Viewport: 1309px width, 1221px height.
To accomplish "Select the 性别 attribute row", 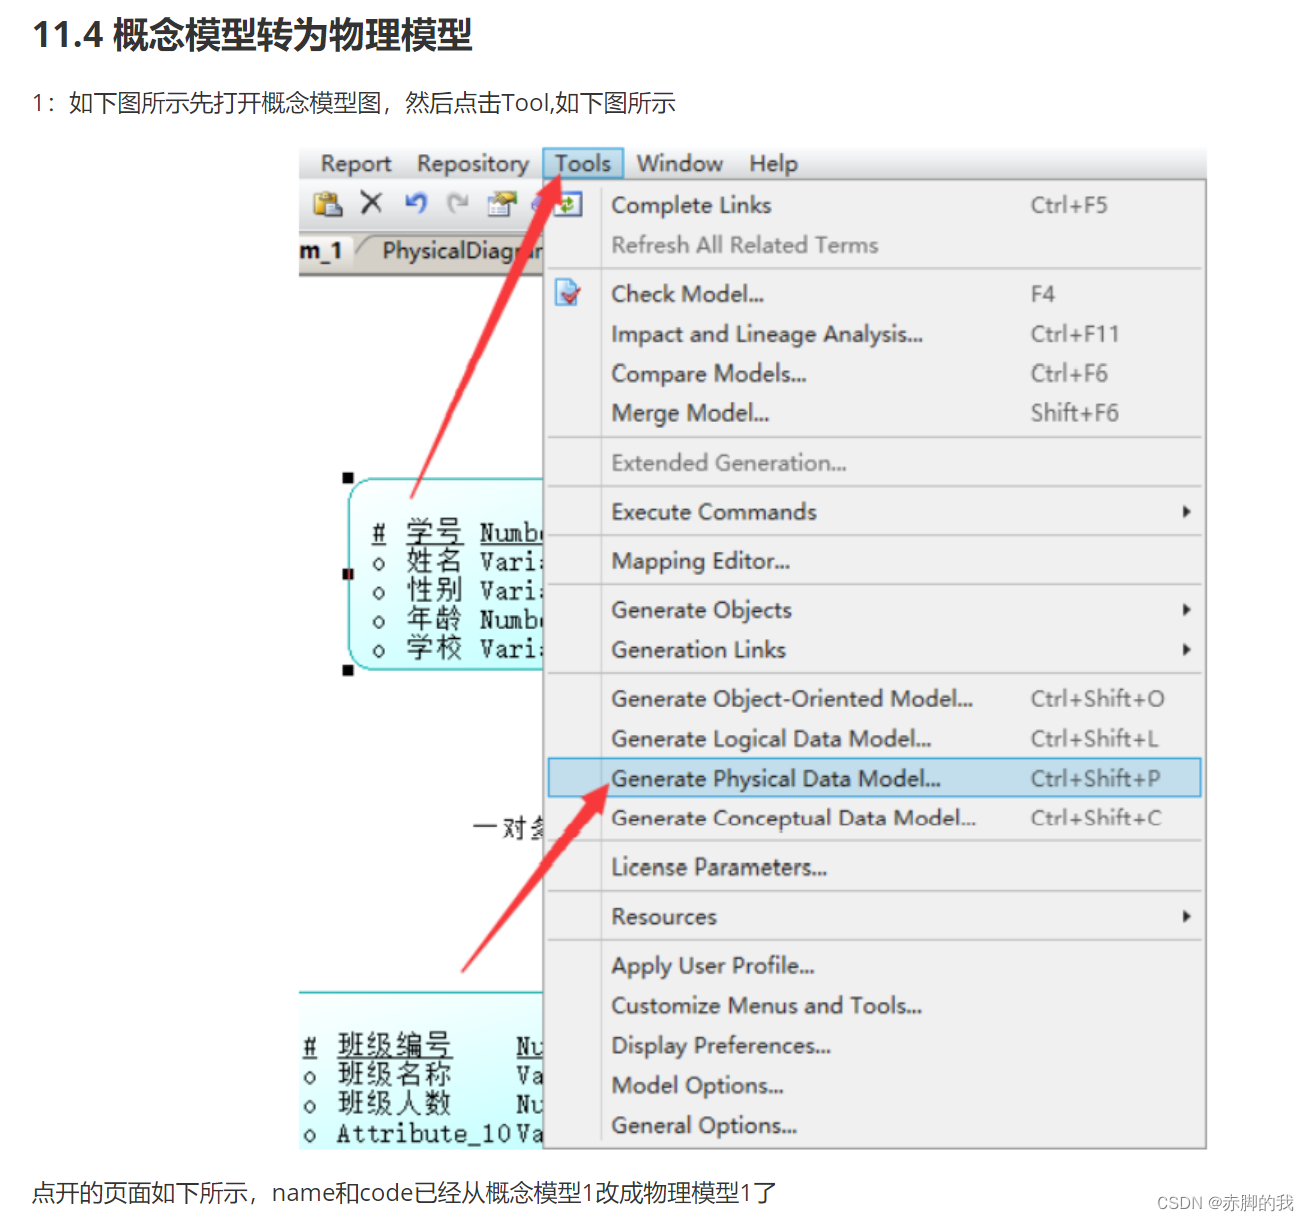I will [456, 590].
